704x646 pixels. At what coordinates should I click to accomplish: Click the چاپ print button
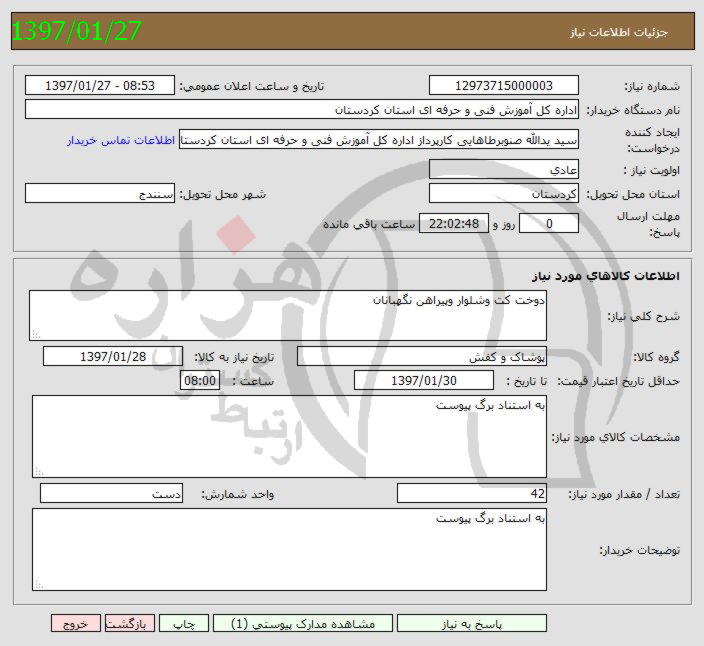tap(184, 624)
